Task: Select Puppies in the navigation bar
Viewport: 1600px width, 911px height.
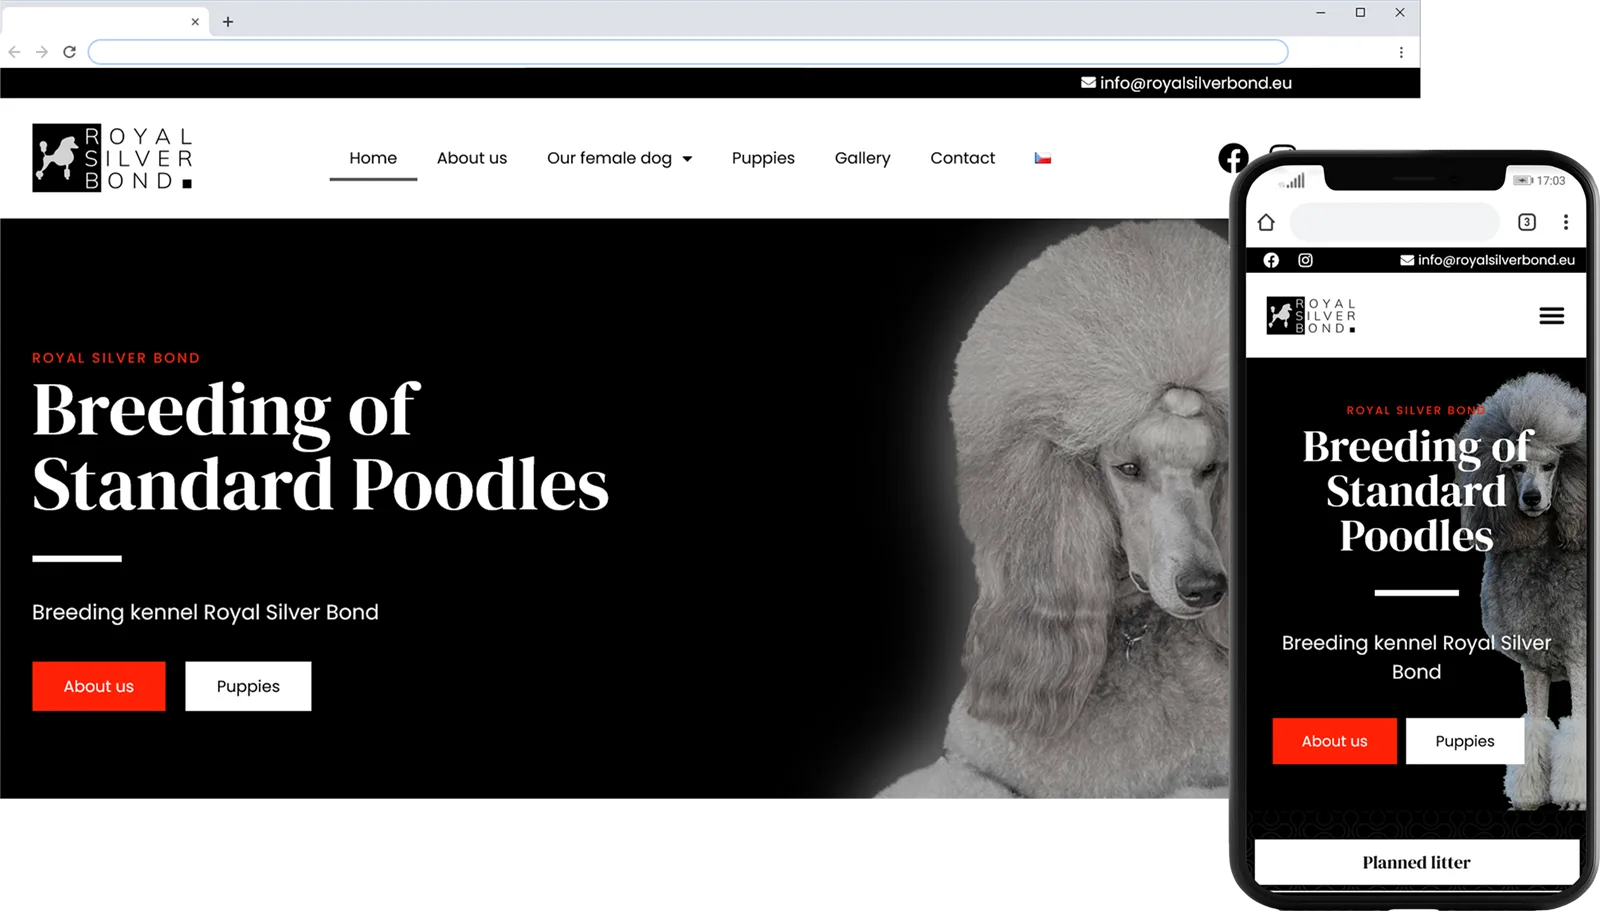Action: coord(763,158)
